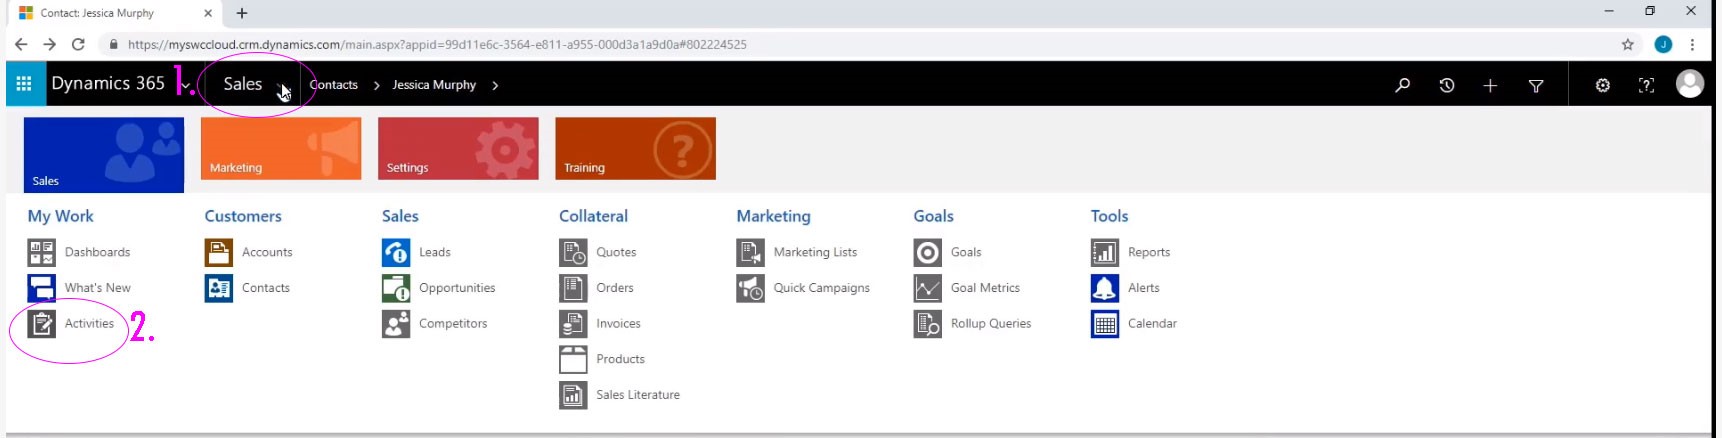Open the Sales Literature link
The height and width of the screenshot is (438, 1722).
pos(638,395)
